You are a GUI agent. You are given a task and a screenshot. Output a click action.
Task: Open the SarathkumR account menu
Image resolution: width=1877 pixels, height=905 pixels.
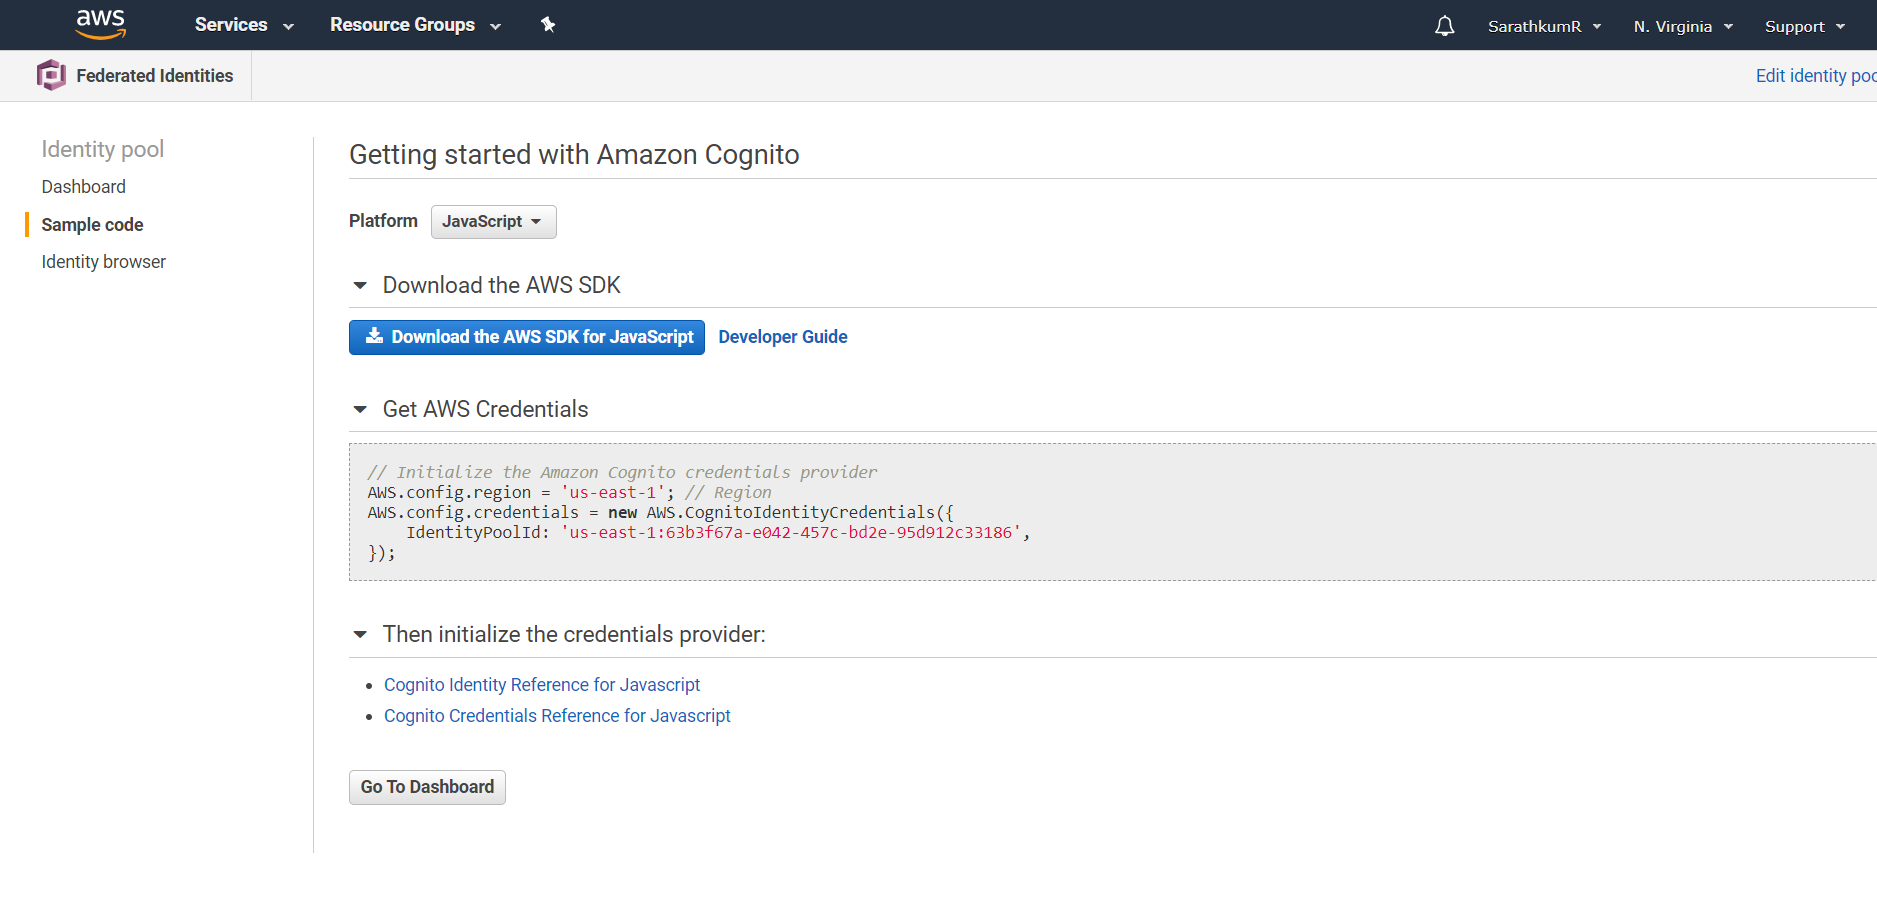pos(1544,27)
